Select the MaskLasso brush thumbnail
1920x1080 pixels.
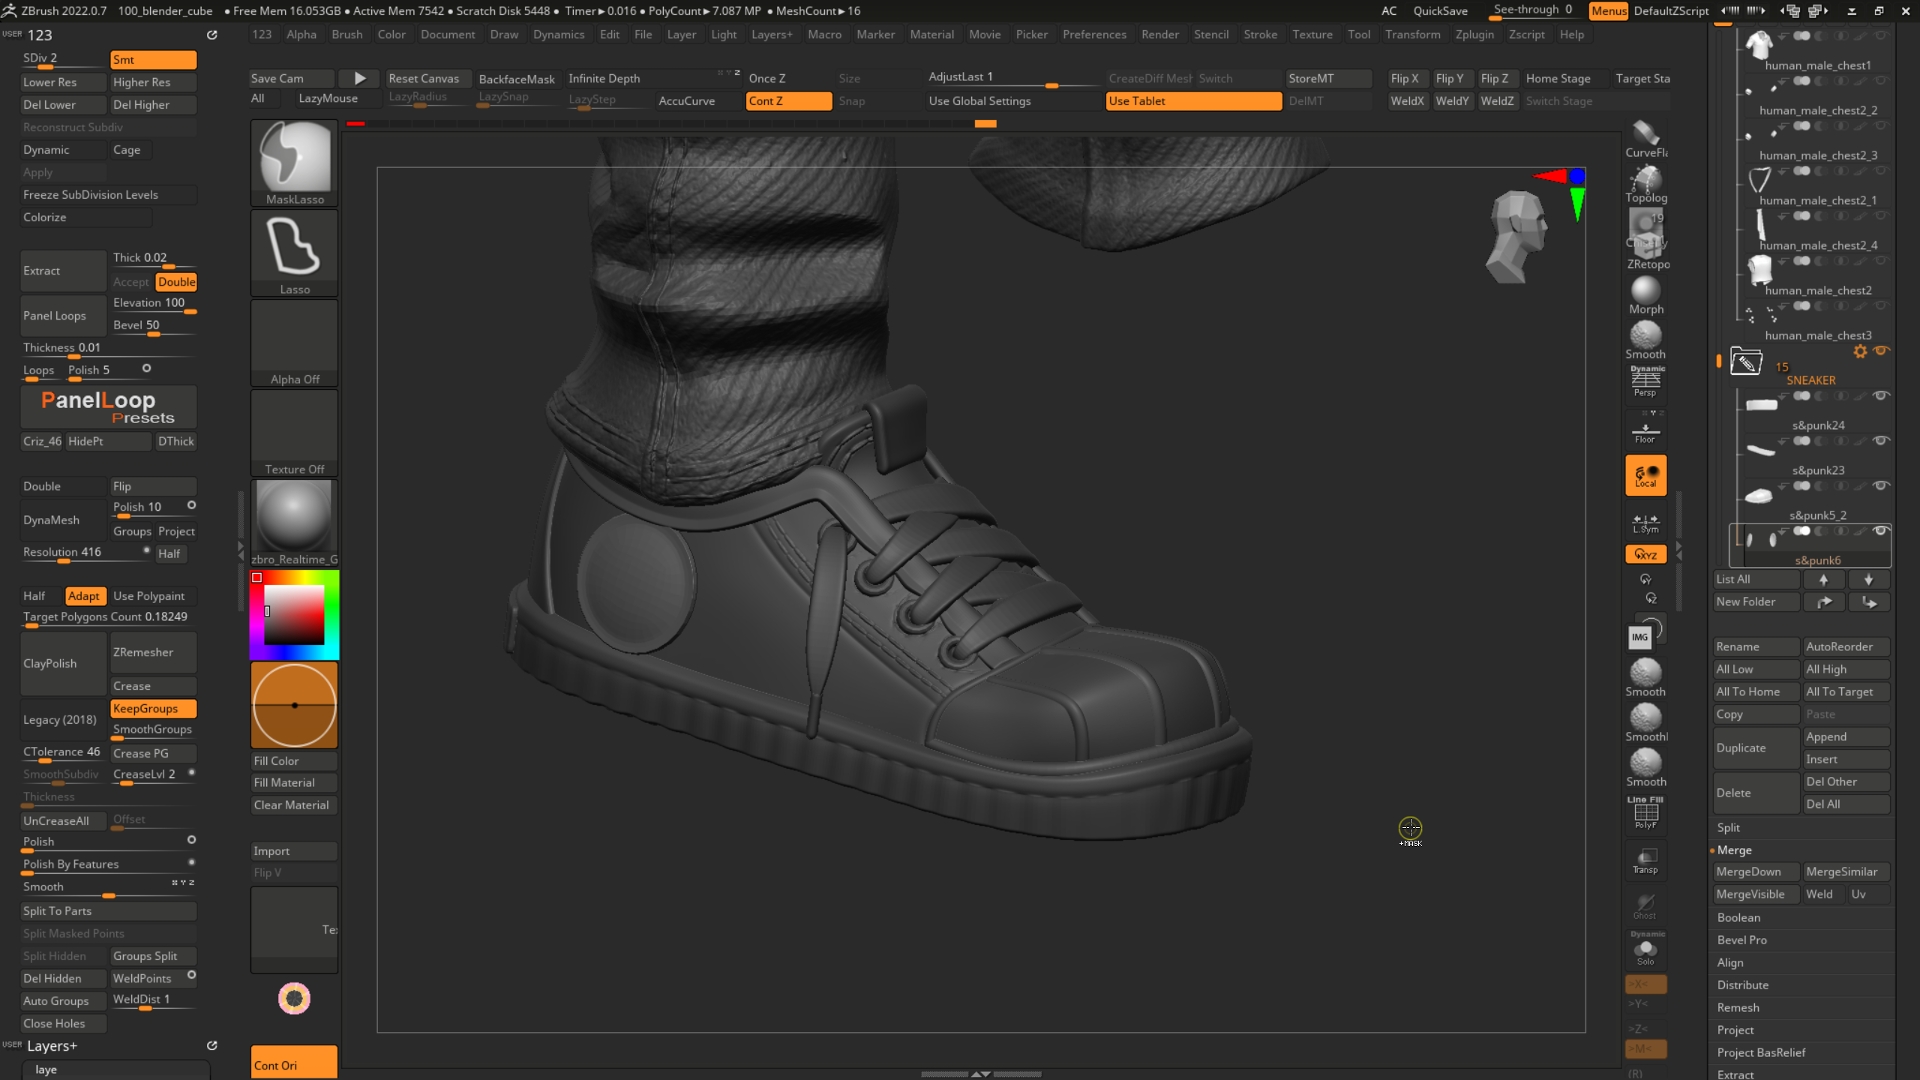tap(294, 160)
